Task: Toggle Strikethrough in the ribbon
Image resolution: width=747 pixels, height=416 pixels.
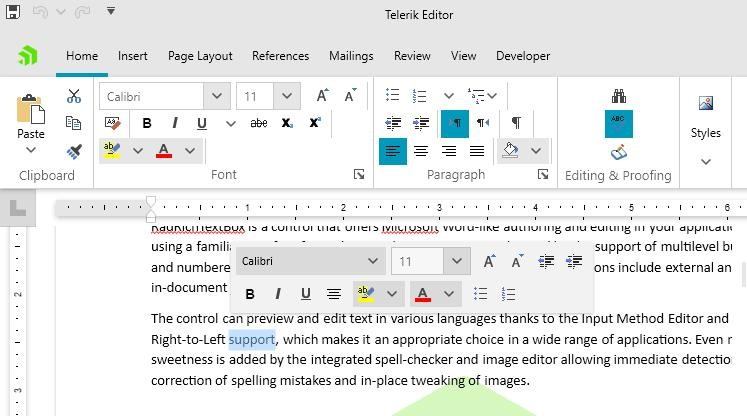Action: point(259,123)
